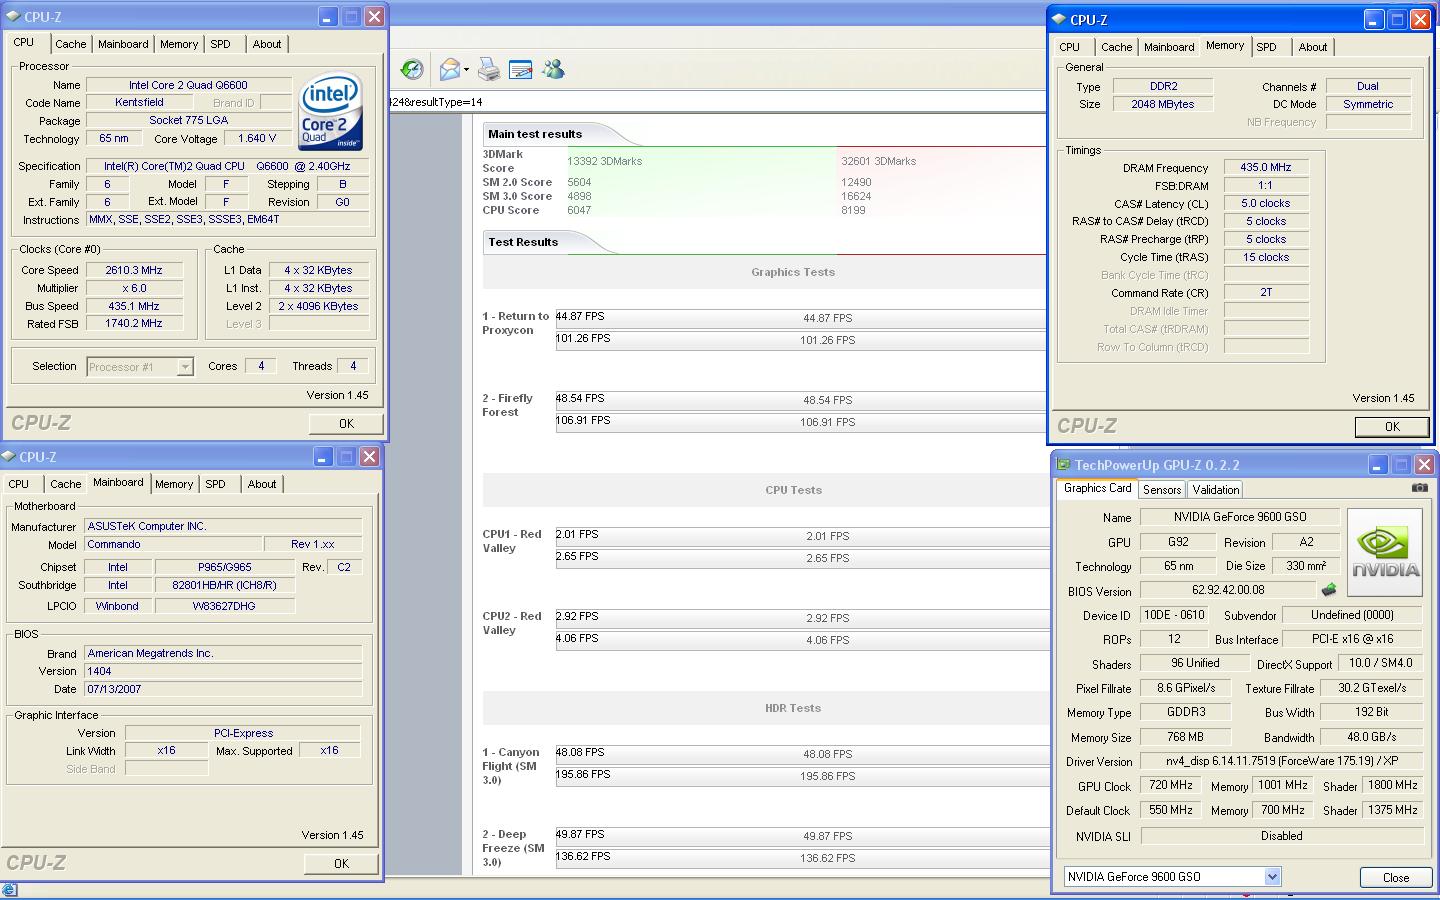Open the History panel in browser toolbar
This screenshot has height=900, width=1440.
click(x=412, y=69)
